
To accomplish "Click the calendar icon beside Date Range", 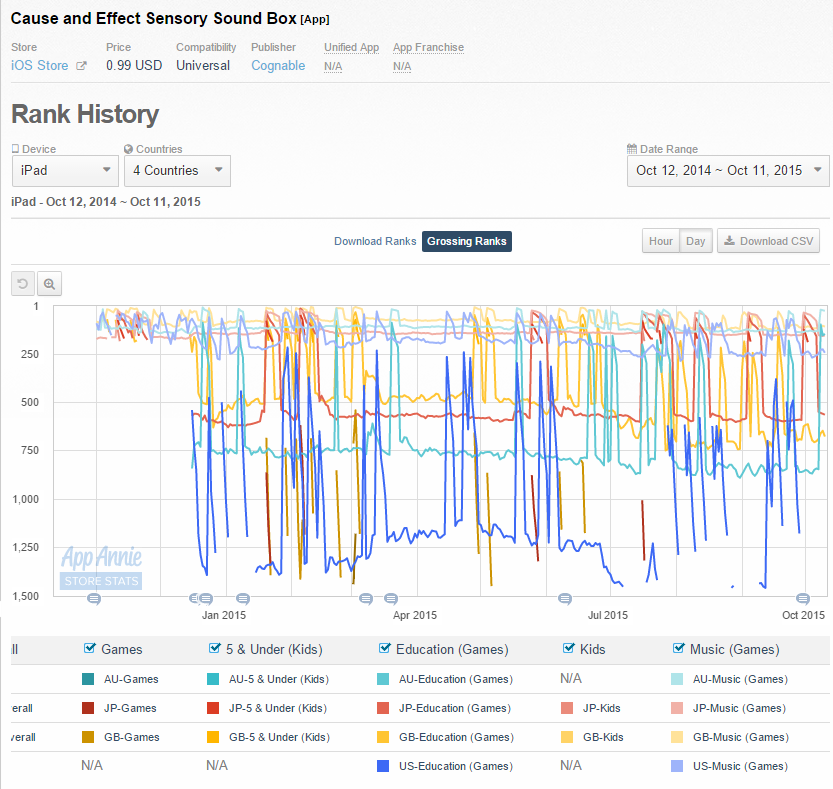I will point(632,149).
